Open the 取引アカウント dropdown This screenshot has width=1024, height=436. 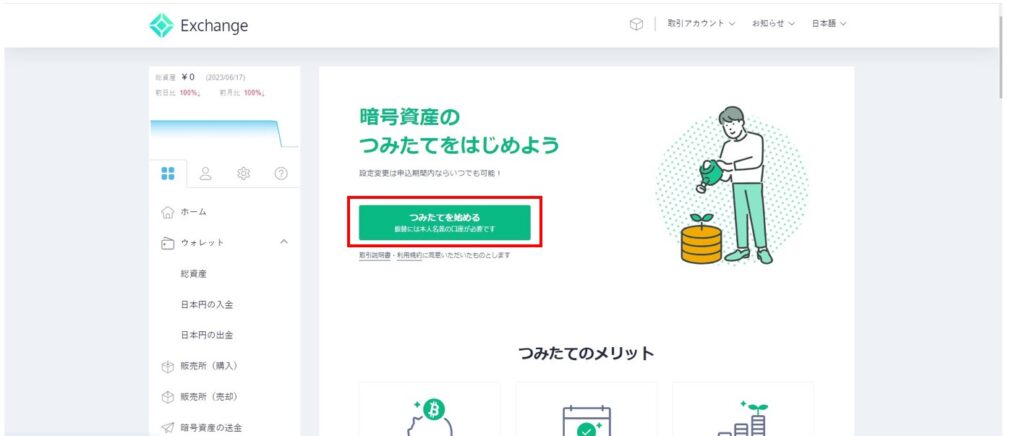click(x=701, y=23)
